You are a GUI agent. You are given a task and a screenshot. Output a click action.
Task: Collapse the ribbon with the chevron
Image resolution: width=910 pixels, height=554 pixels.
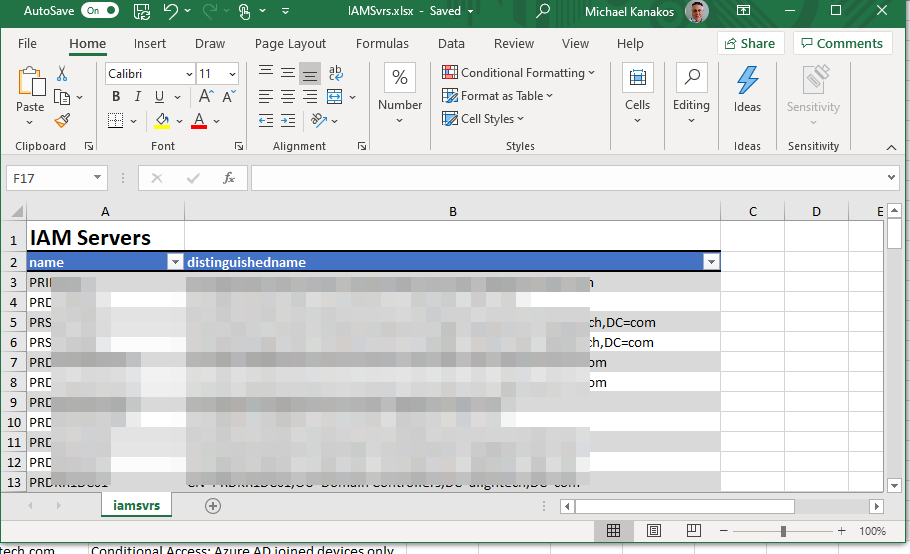[x=891, y=147]
